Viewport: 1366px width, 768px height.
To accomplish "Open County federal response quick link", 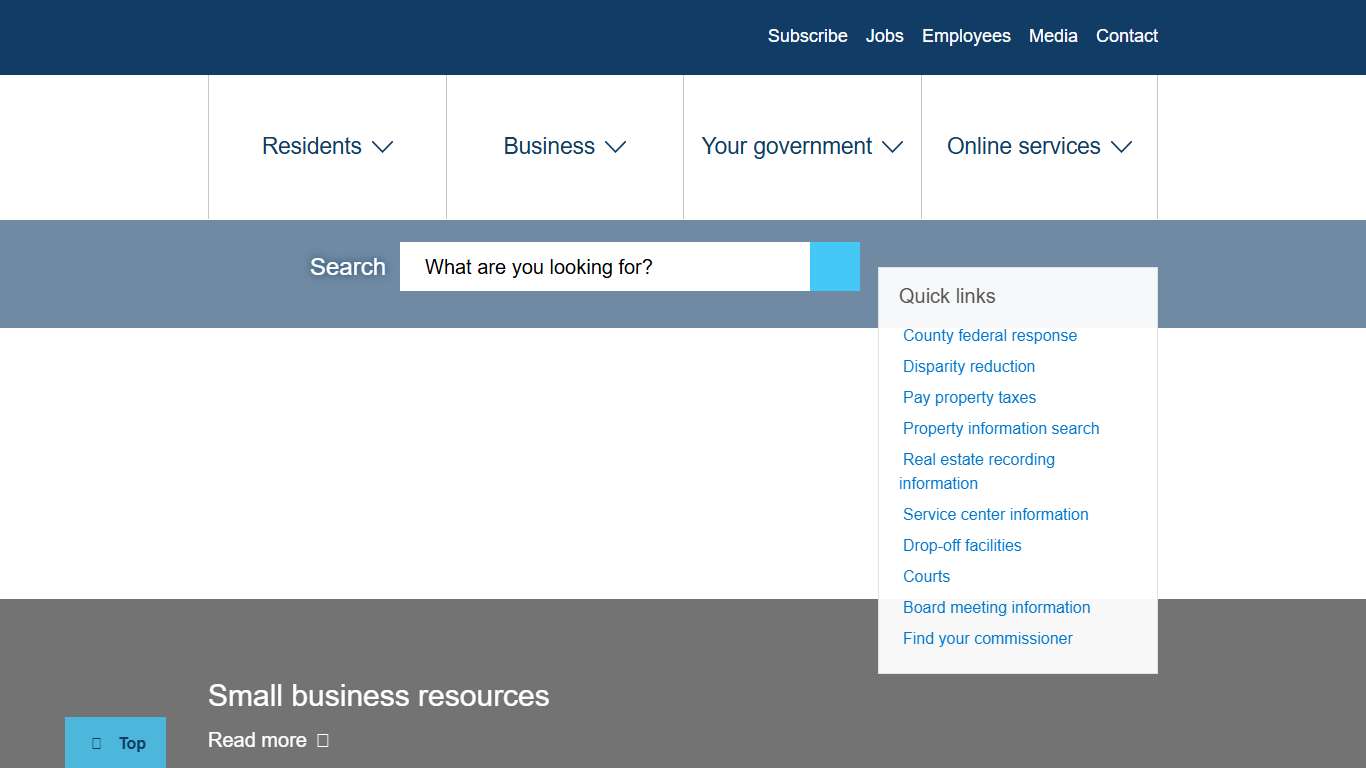I will pyautogui.click(x=989, y=335).
